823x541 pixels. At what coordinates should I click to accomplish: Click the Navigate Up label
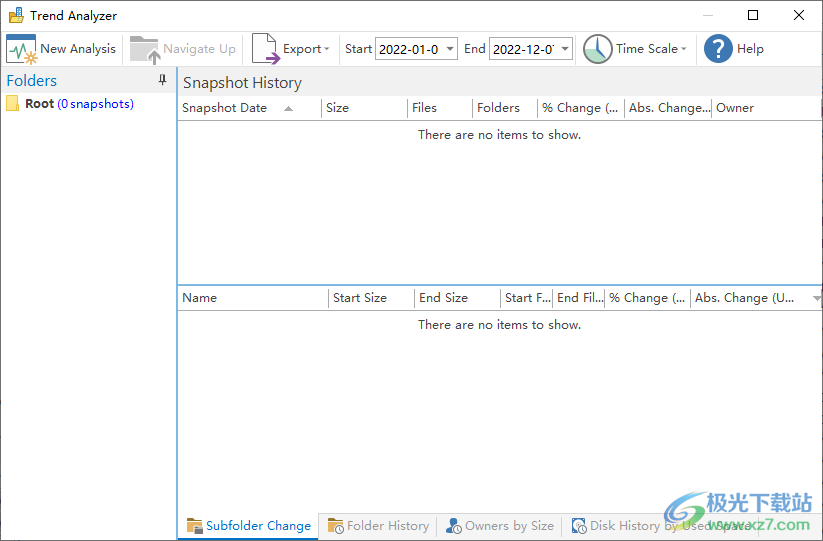point(199,49)
